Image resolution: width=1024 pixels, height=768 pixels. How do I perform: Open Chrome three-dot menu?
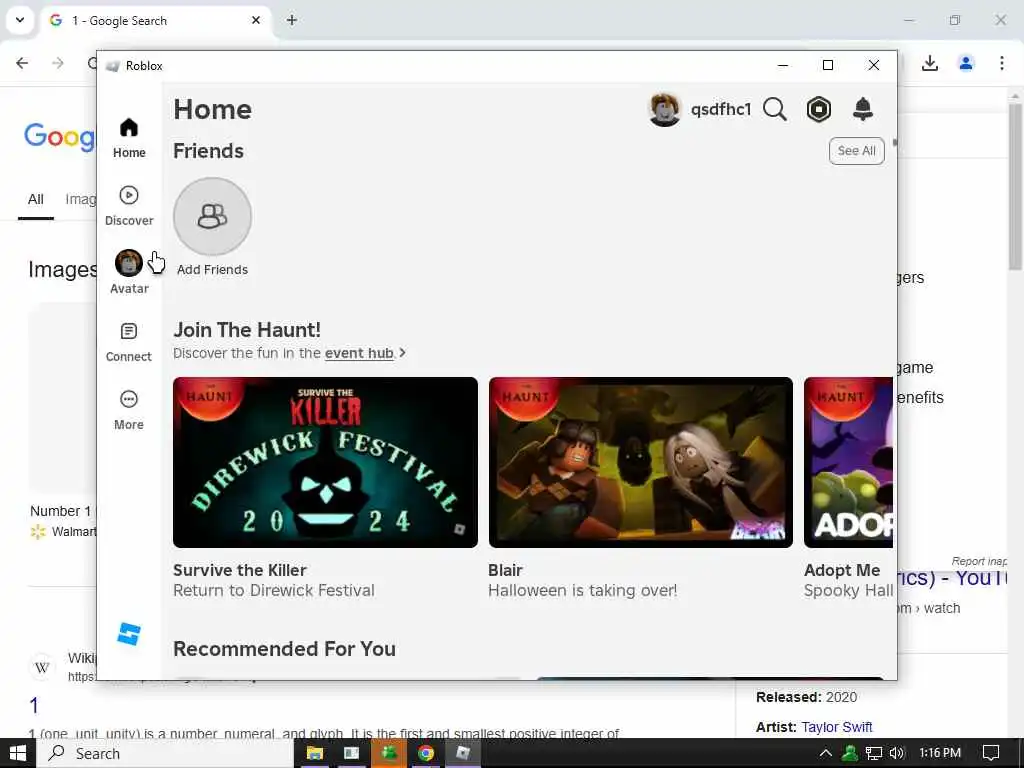click(x=1002, y=63)
